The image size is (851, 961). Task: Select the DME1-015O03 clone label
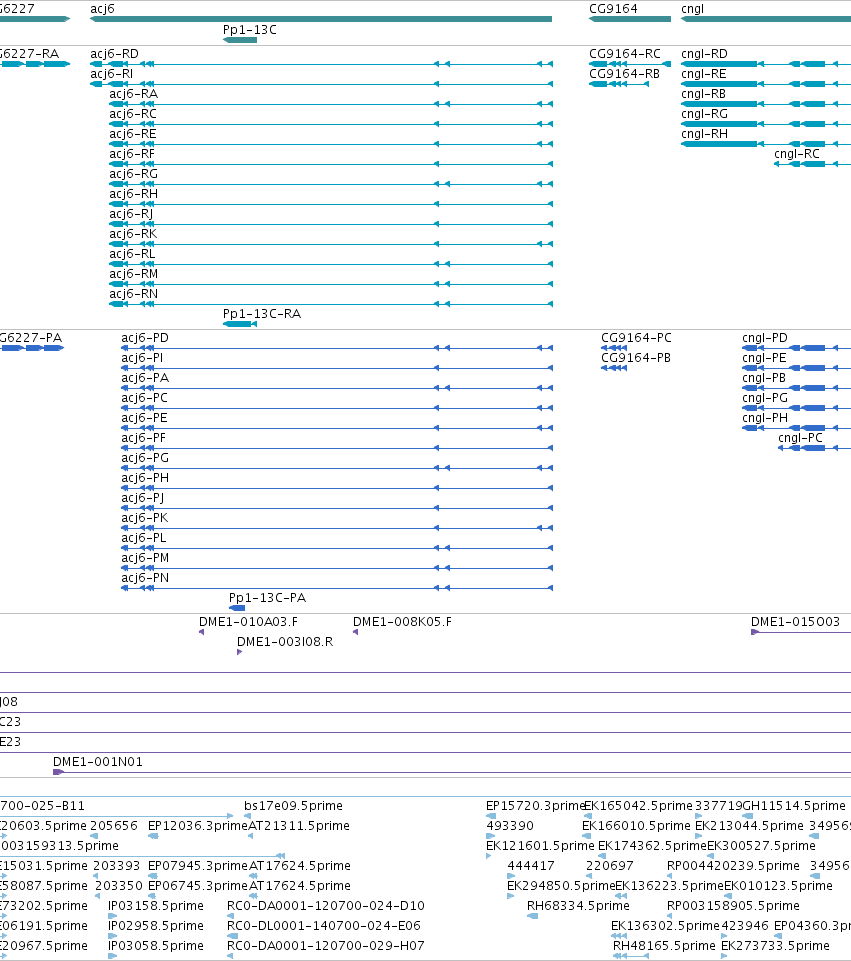click(x=795, y=621)
